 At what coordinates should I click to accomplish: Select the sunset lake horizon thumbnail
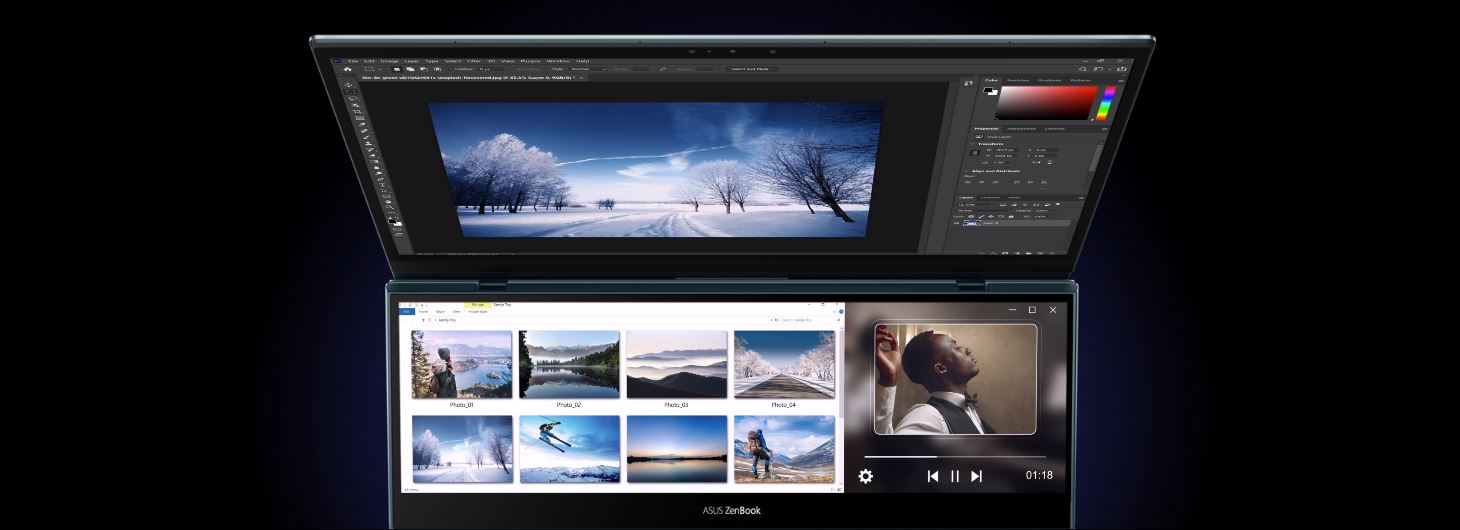[x=677, y=449]
